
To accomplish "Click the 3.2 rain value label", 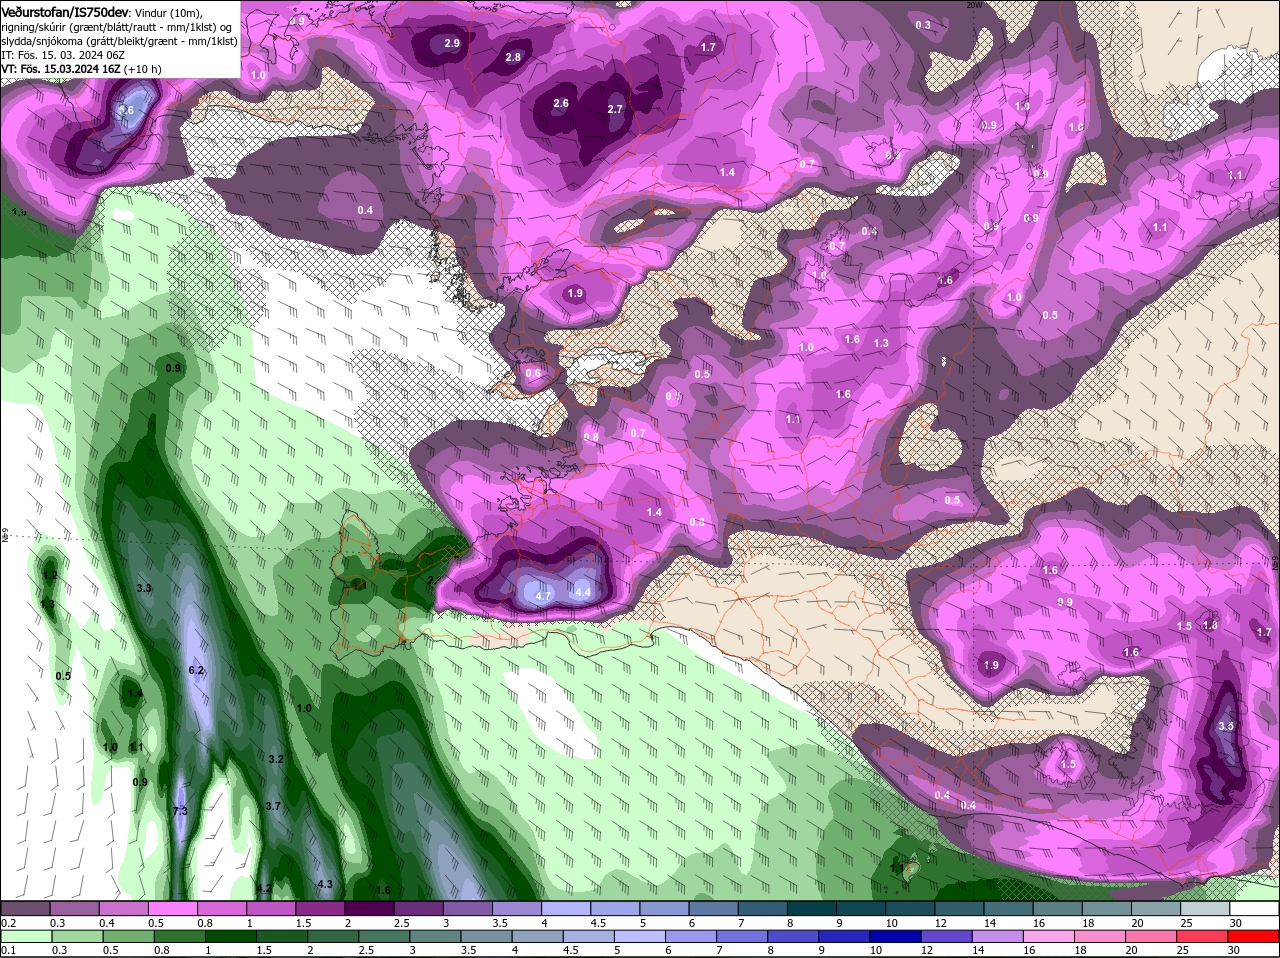I will pos(276,759).
